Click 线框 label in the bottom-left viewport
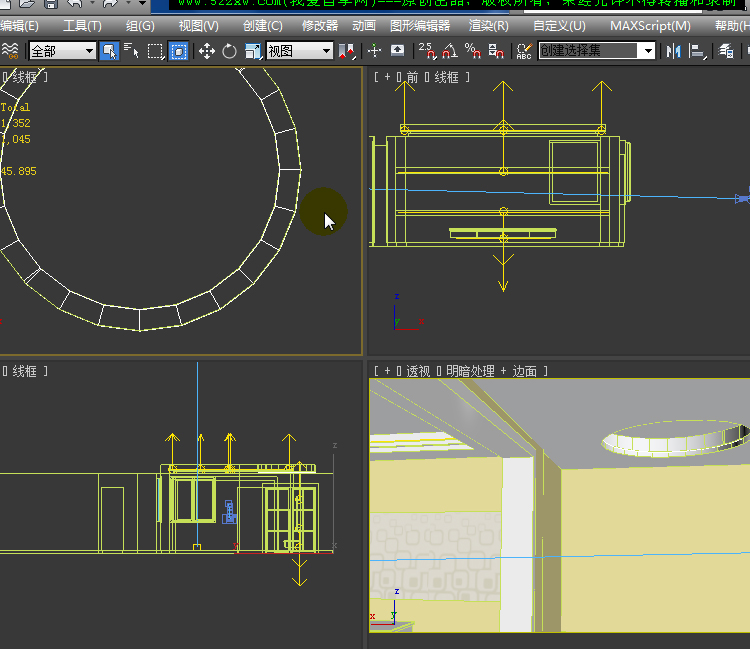 tap(24, 371)
